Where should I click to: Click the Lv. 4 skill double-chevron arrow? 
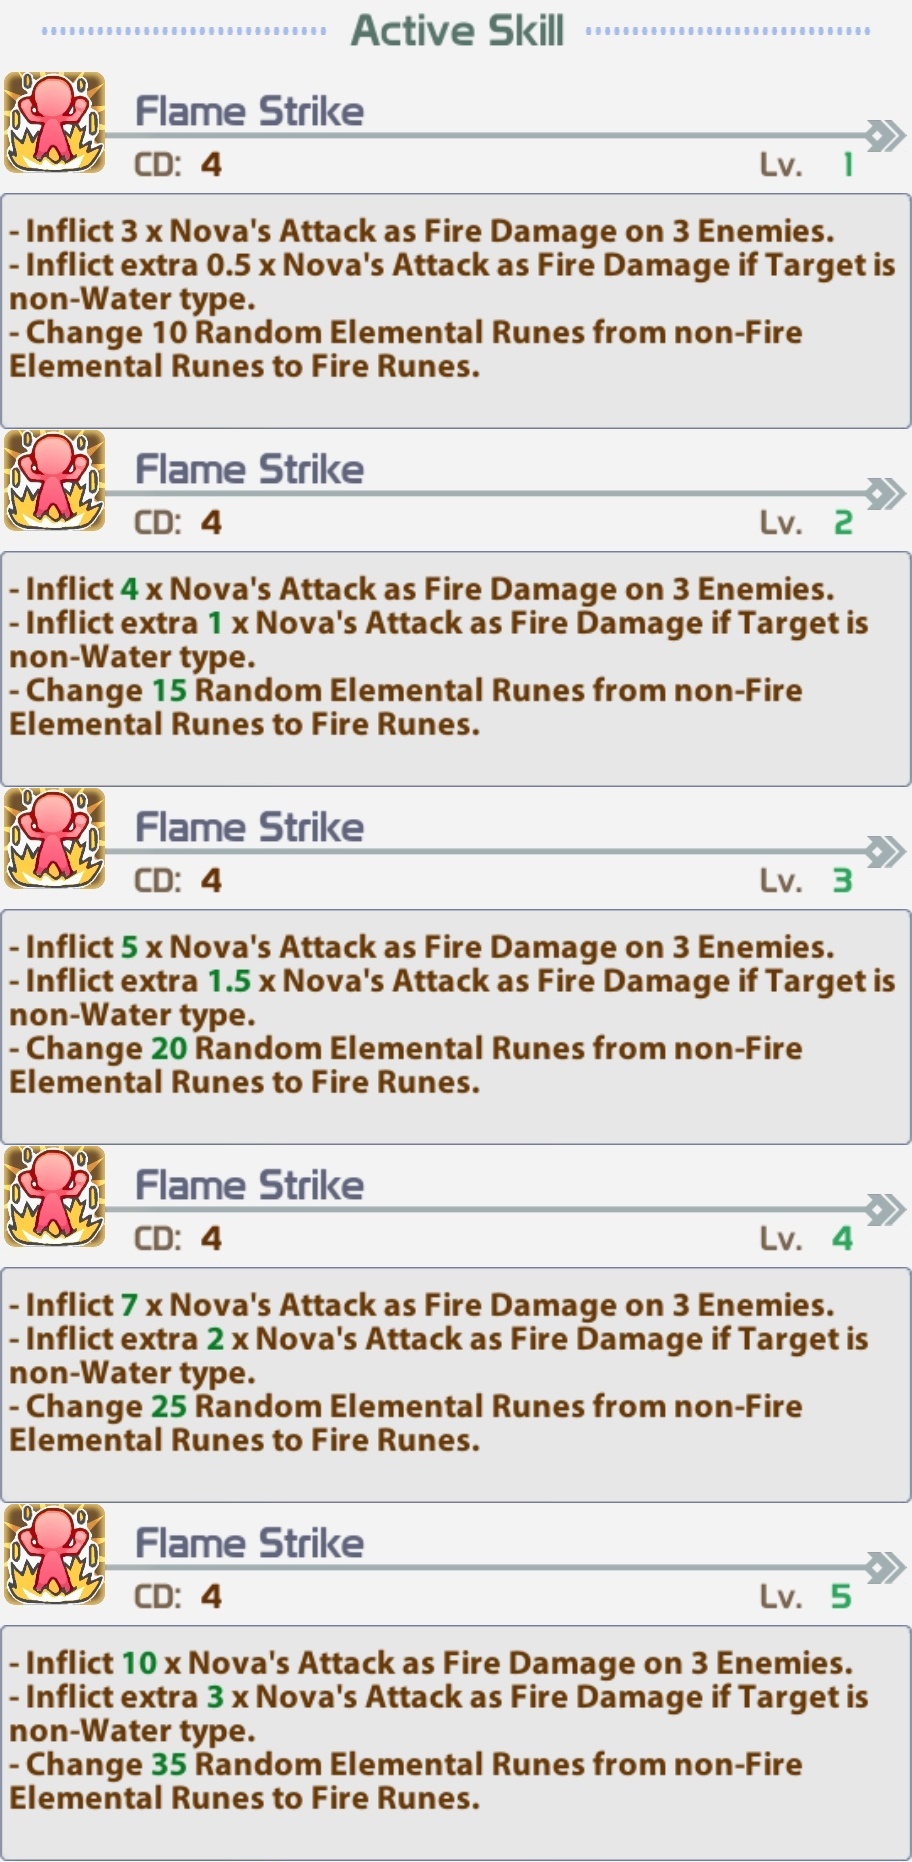tap(885, 1209)
